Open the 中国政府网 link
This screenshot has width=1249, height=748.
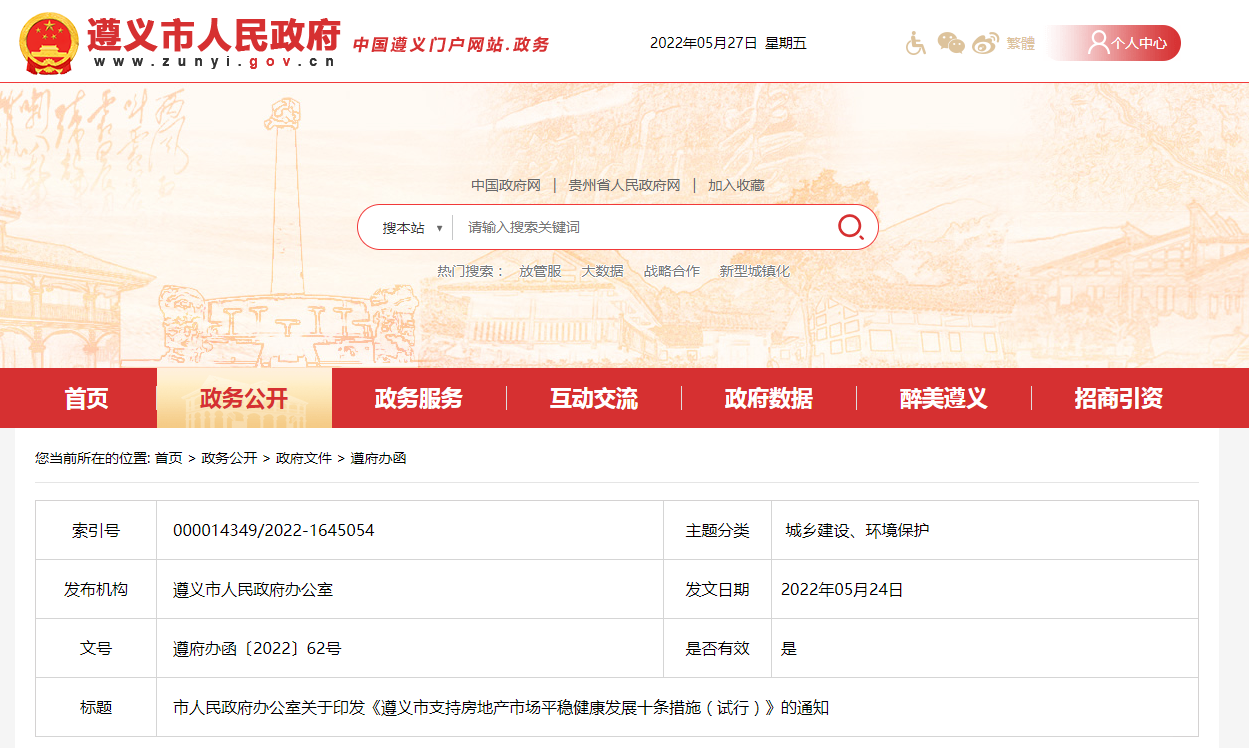[506, 185]
